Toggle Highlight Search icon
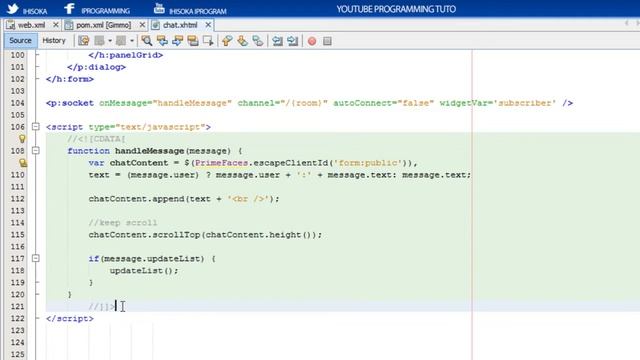 pyautogui.click(x=193, y=41)
